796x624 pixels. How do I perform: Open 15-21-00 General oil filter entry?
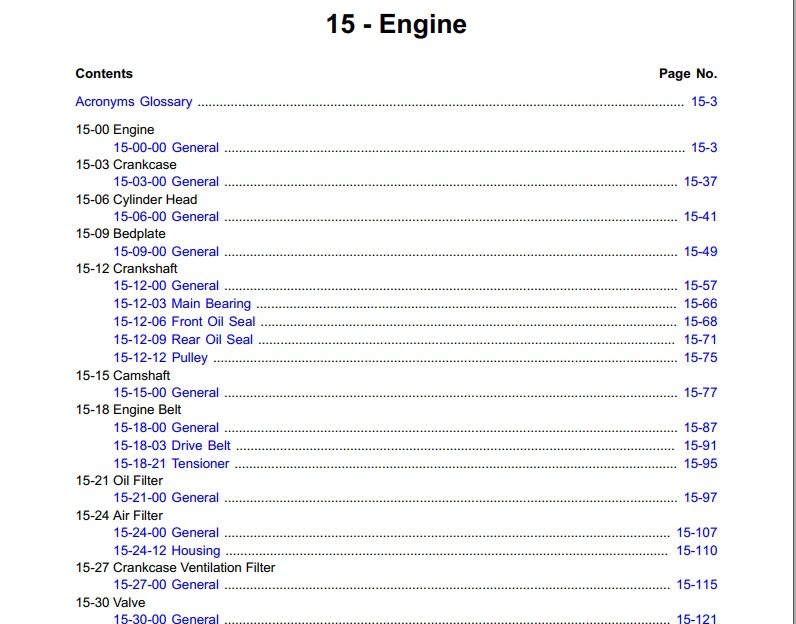(166, 498)
